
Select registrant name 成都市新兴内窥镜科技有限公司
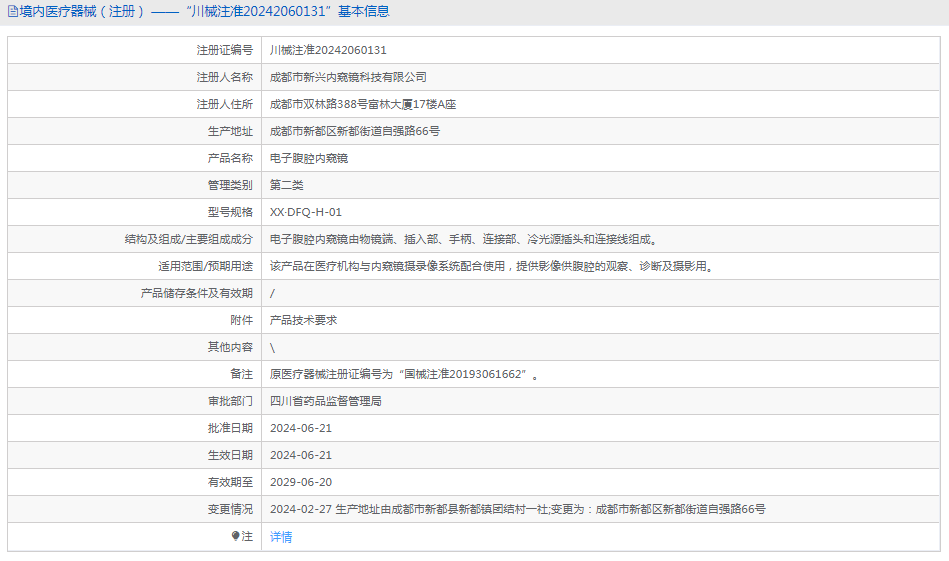(x=348, y=77)
